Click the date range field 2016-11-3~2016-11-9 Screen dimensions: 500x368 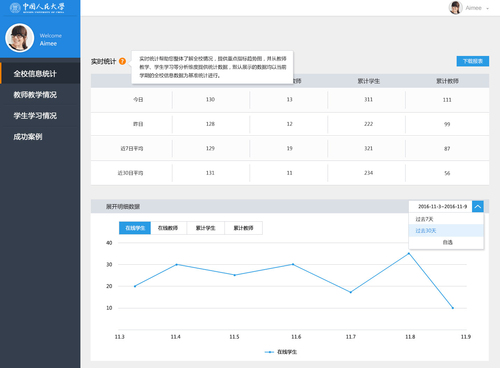pyautogui.click(x=440, y=207)
